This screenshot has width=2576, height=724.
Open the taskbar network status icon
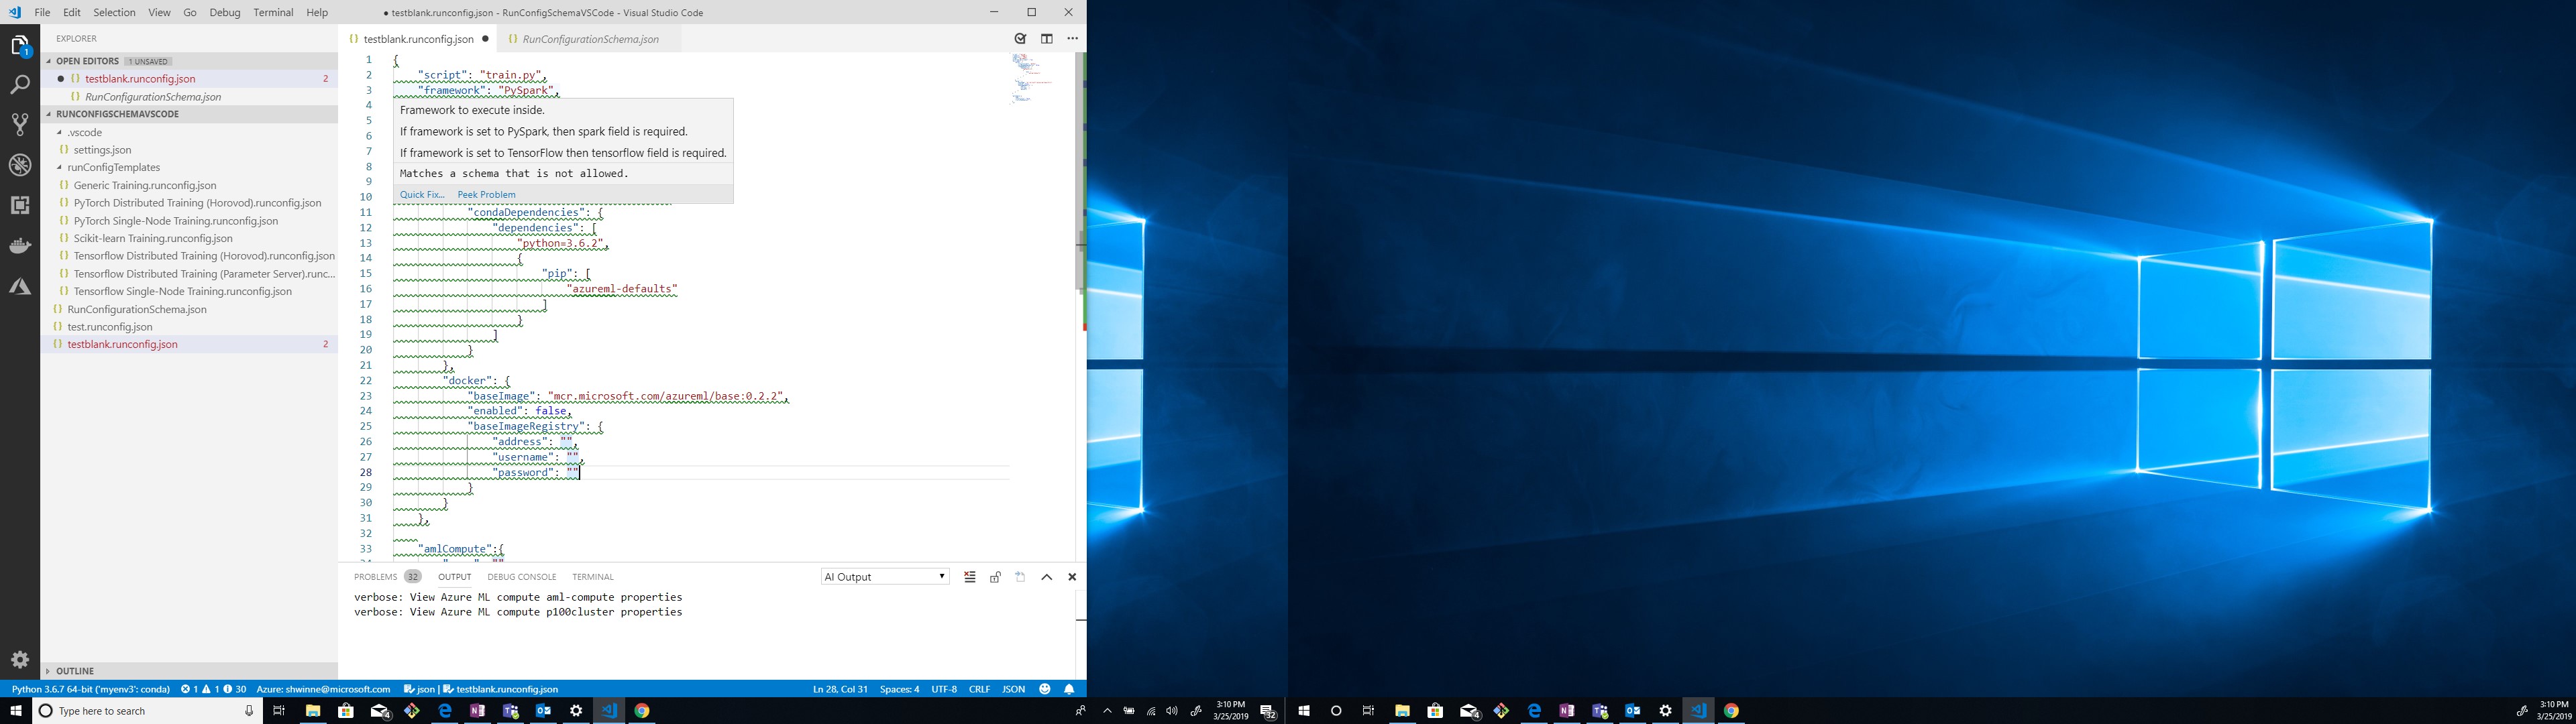tap(1151, 711)
